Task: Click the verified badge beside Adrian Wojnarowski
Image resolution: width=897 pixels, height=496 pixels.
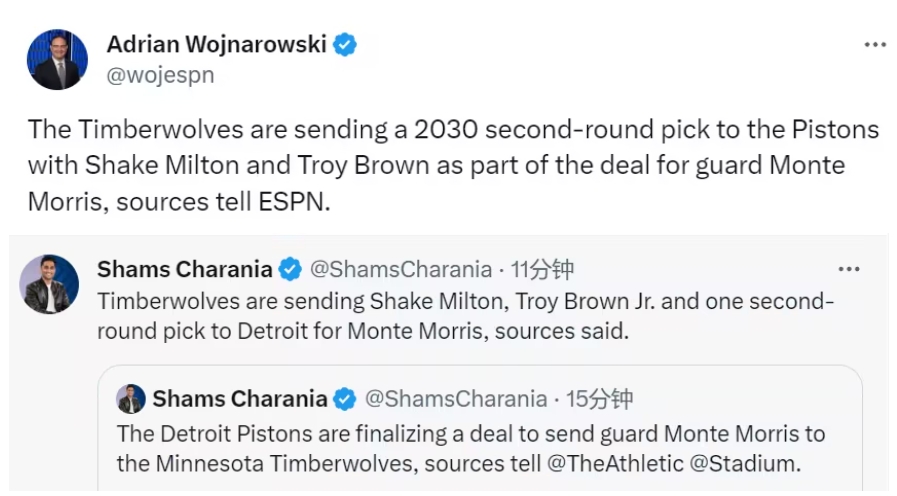Action: click(345, 44)
